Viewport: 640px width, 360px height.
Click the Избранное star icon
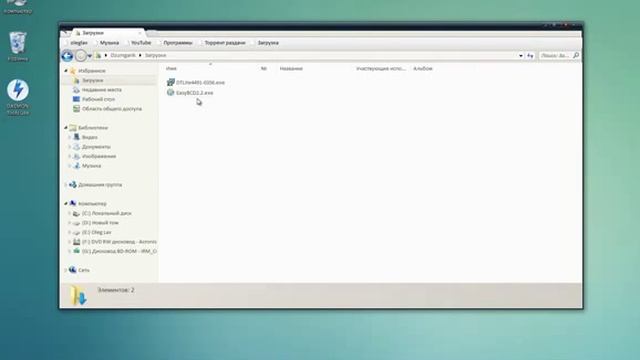tap(73, 71)
